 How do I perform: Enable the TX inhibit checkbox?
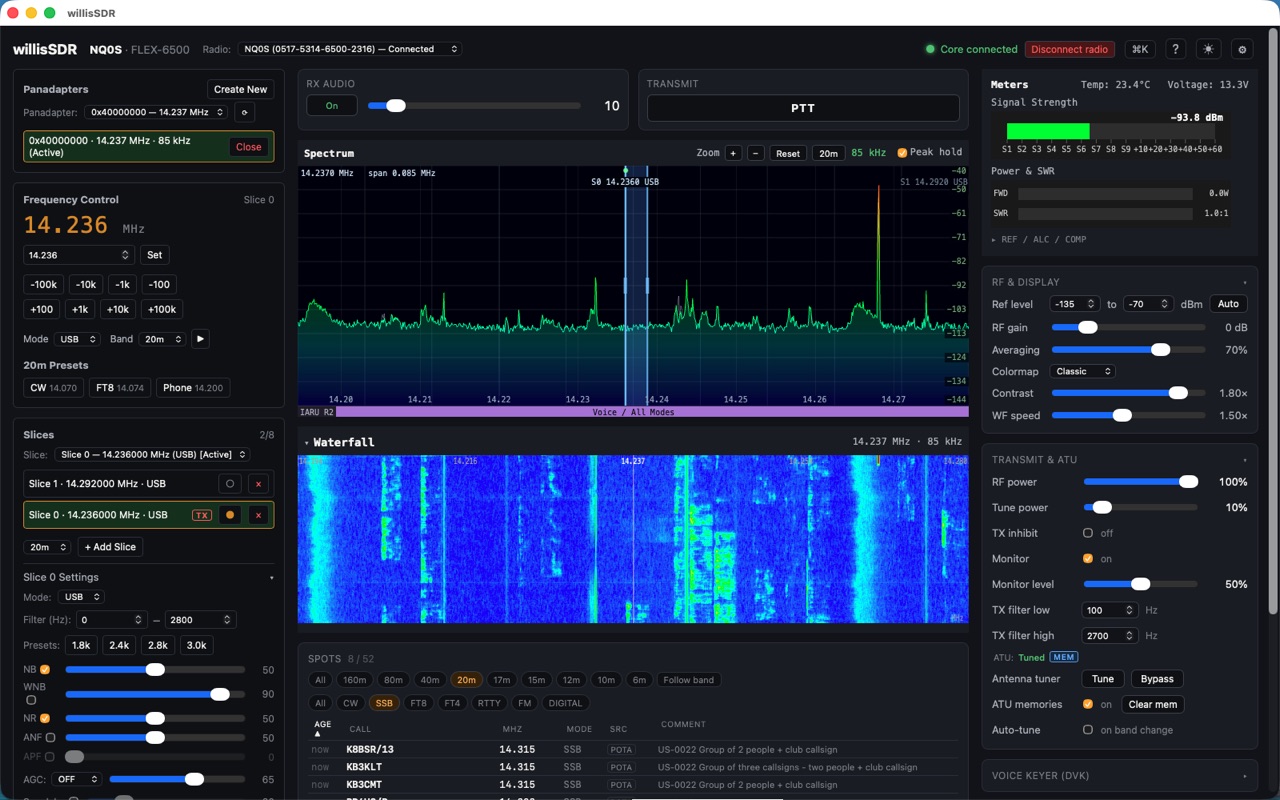tap(1088, 533)
